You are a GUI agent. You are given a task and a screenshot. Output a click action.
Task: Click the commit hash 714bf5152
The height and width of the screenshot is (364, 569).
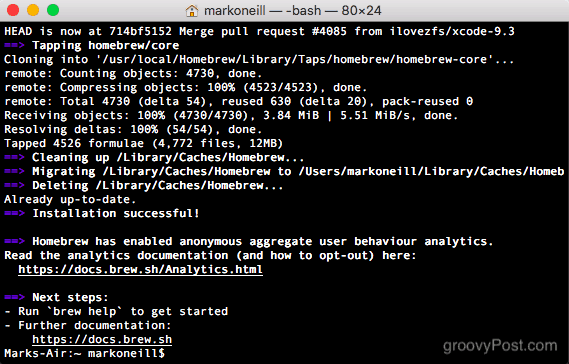[x=140, y=31]
